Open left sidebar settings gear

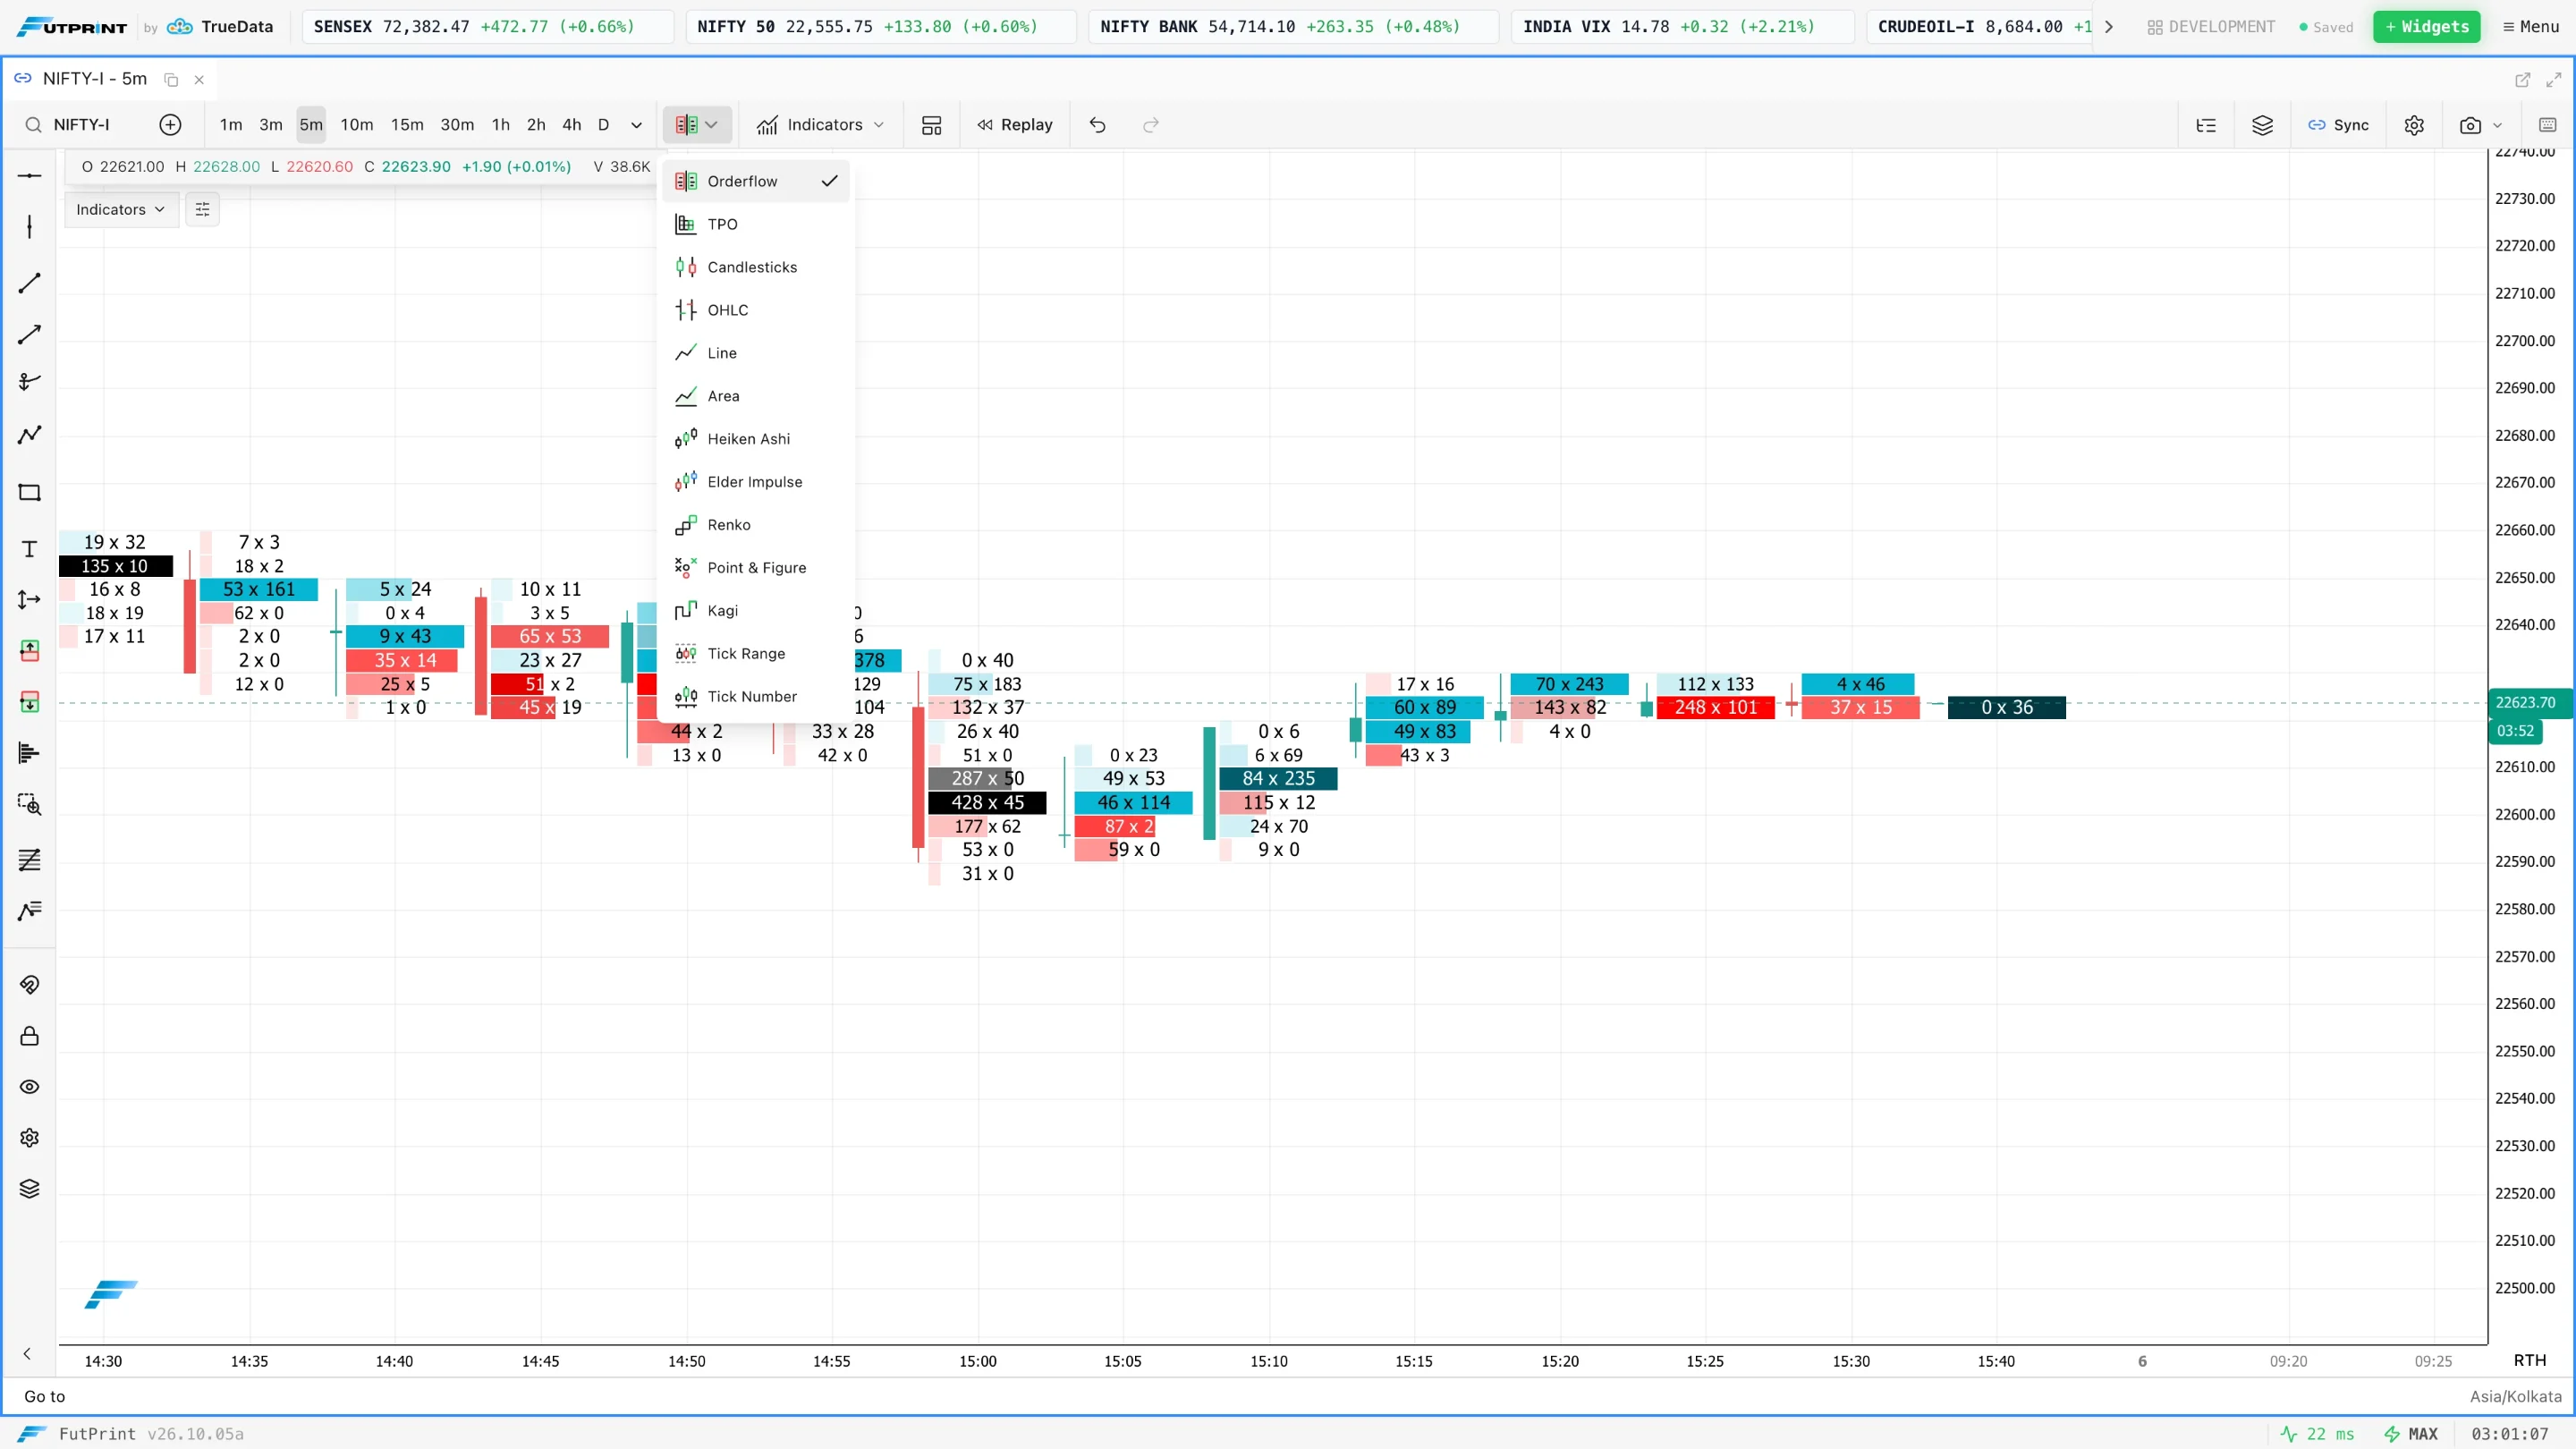click(29, 1138)
